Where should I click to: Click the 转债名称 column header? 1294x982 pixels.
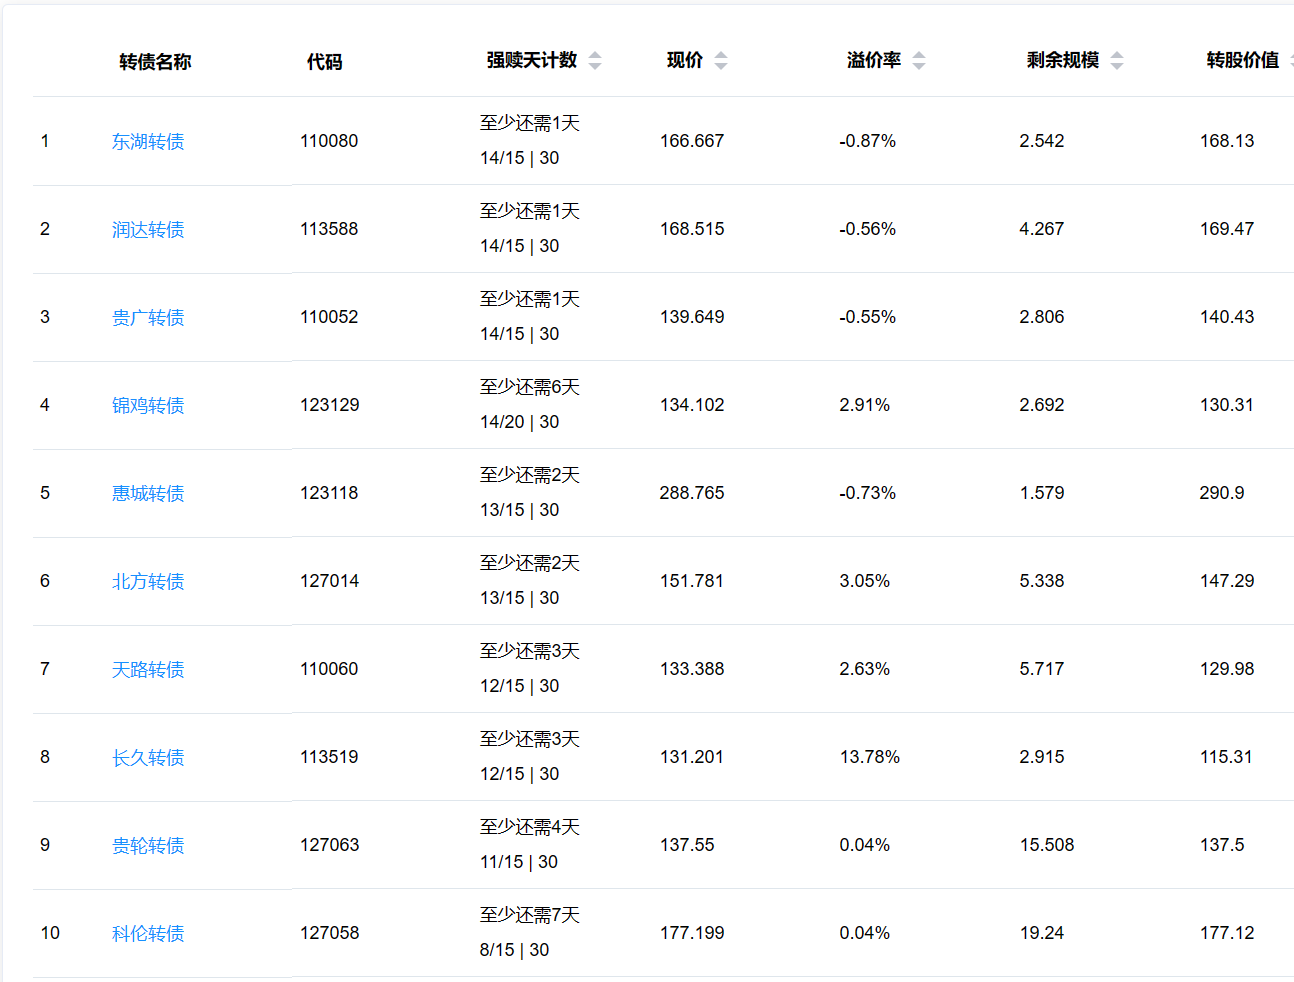(155, 62)
